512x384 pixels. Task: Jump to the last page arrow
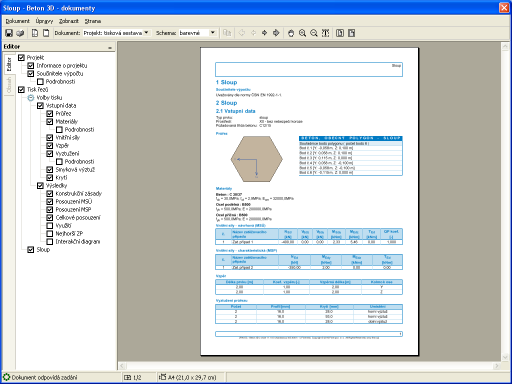(276, 33)
